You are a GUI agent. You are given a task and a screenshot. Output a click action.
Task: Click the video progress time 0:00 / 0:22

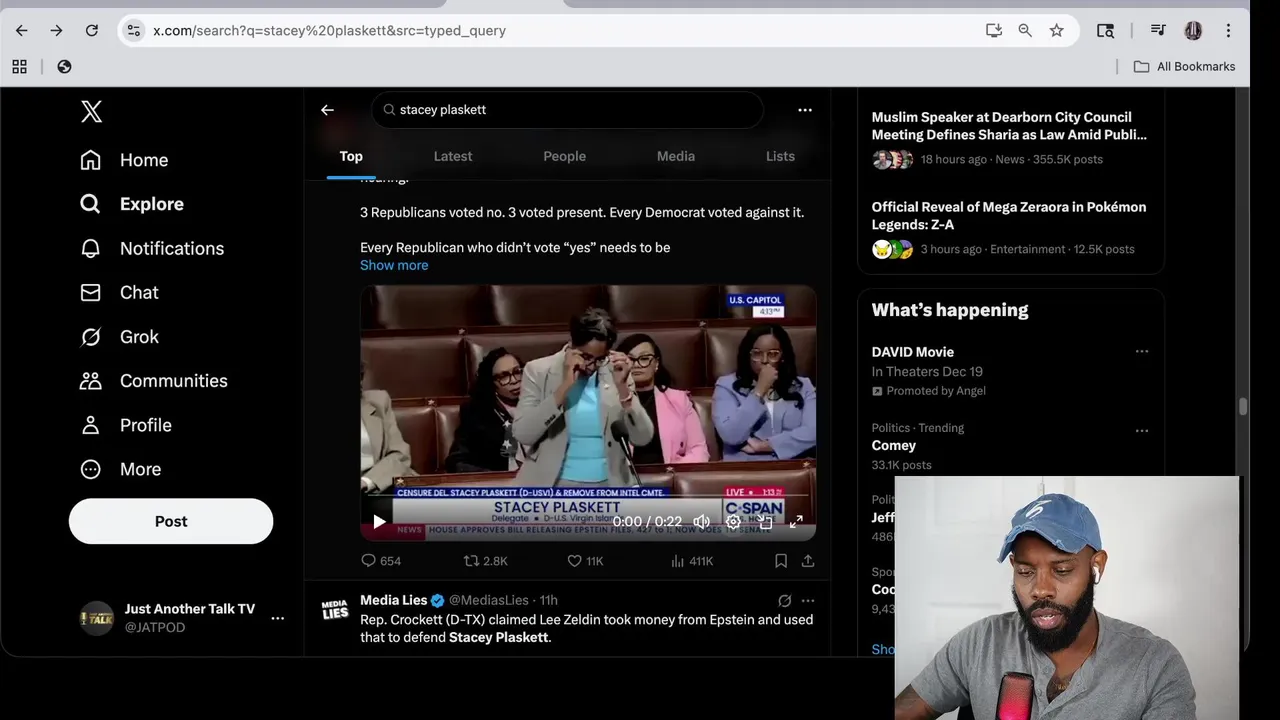click(647, 522)
